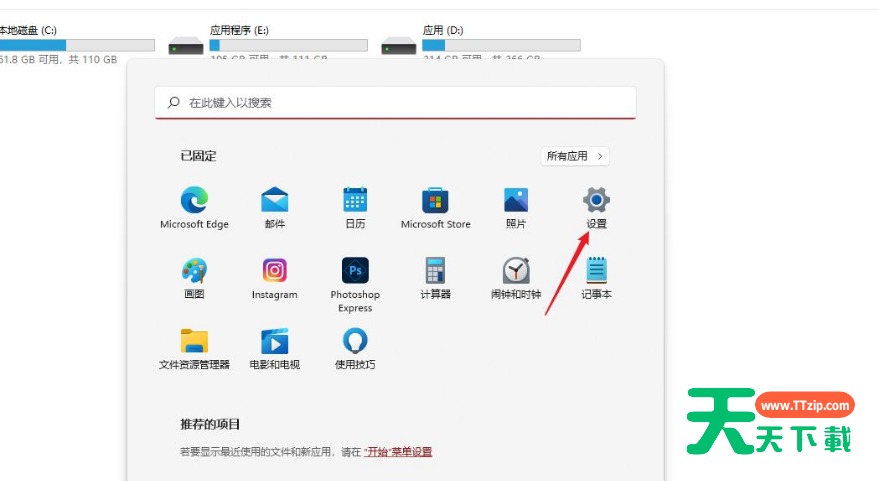Expand the All apps (所有应用) list
Viewport: 879px width, 481px height.
tap(575, 156)
